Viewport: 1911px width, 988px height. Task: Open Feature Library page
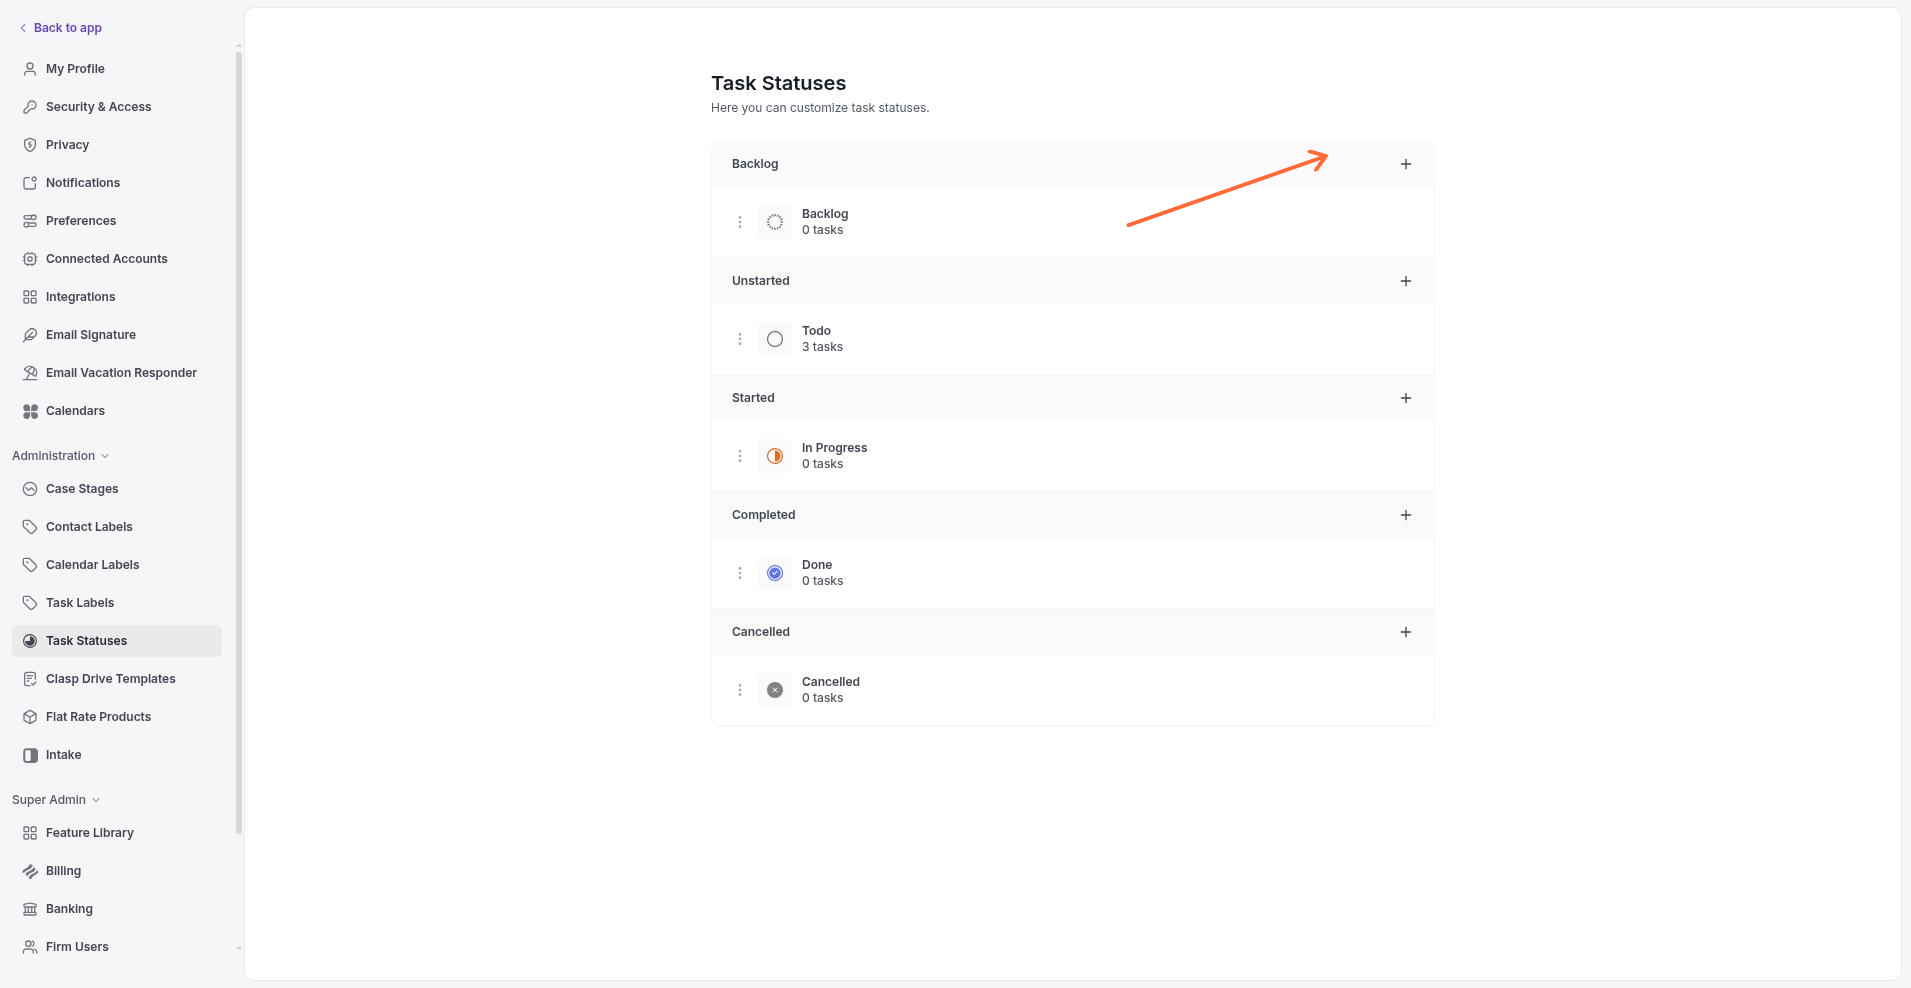click(x=117, y=833)
